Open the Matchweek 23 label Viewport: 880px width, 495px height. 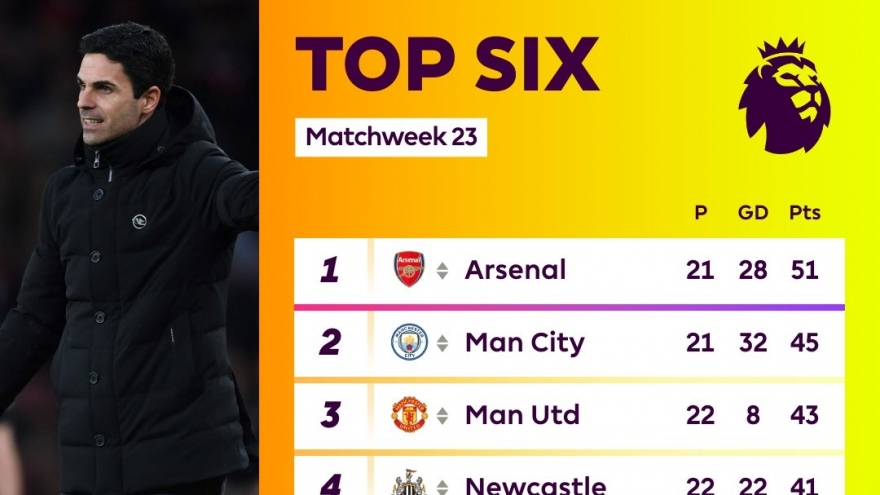[x=391, y=137]
